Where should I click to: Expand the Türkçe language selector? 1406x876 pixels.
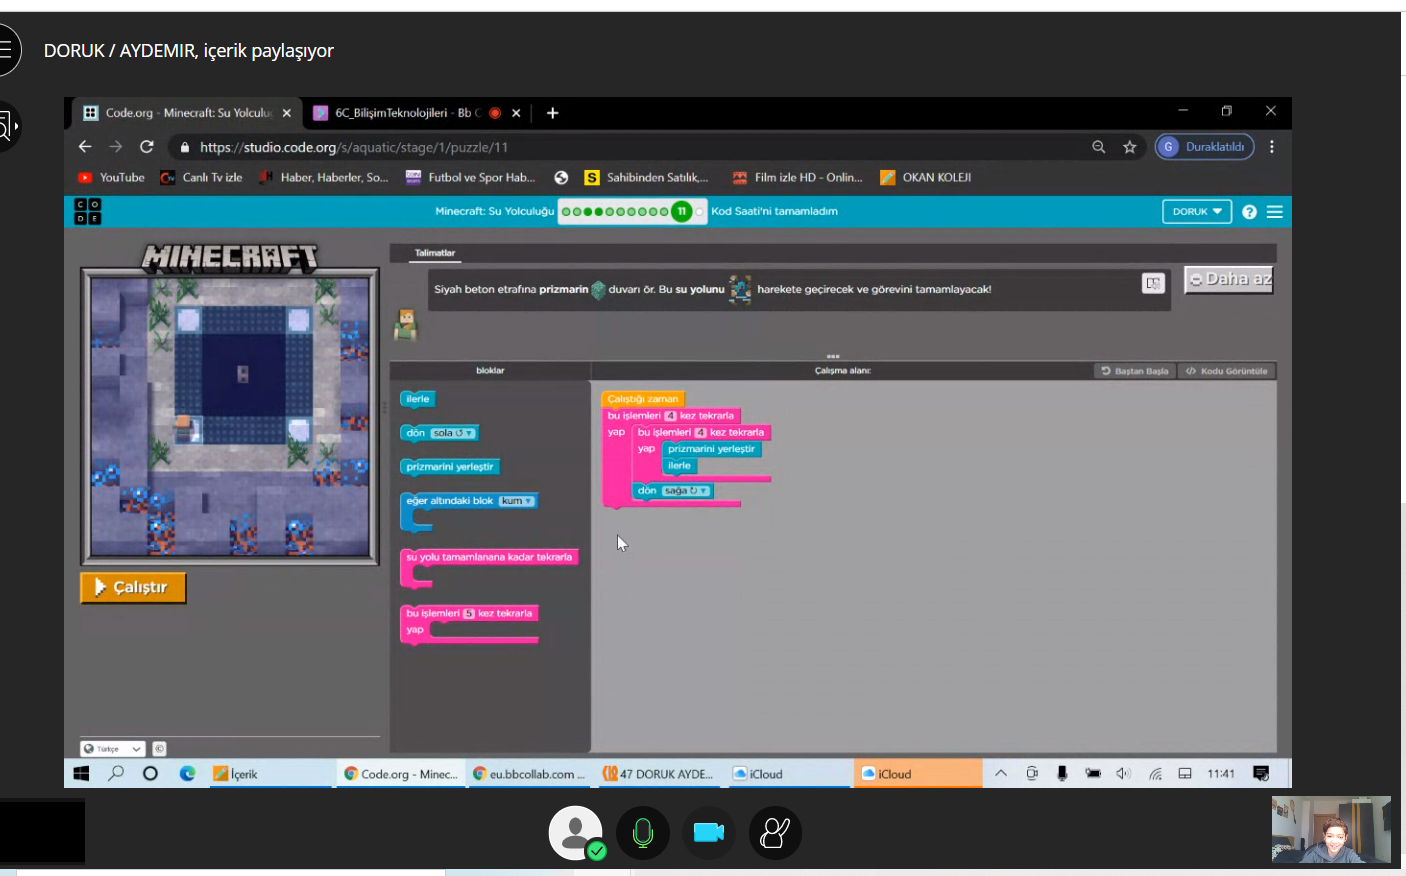112,749
